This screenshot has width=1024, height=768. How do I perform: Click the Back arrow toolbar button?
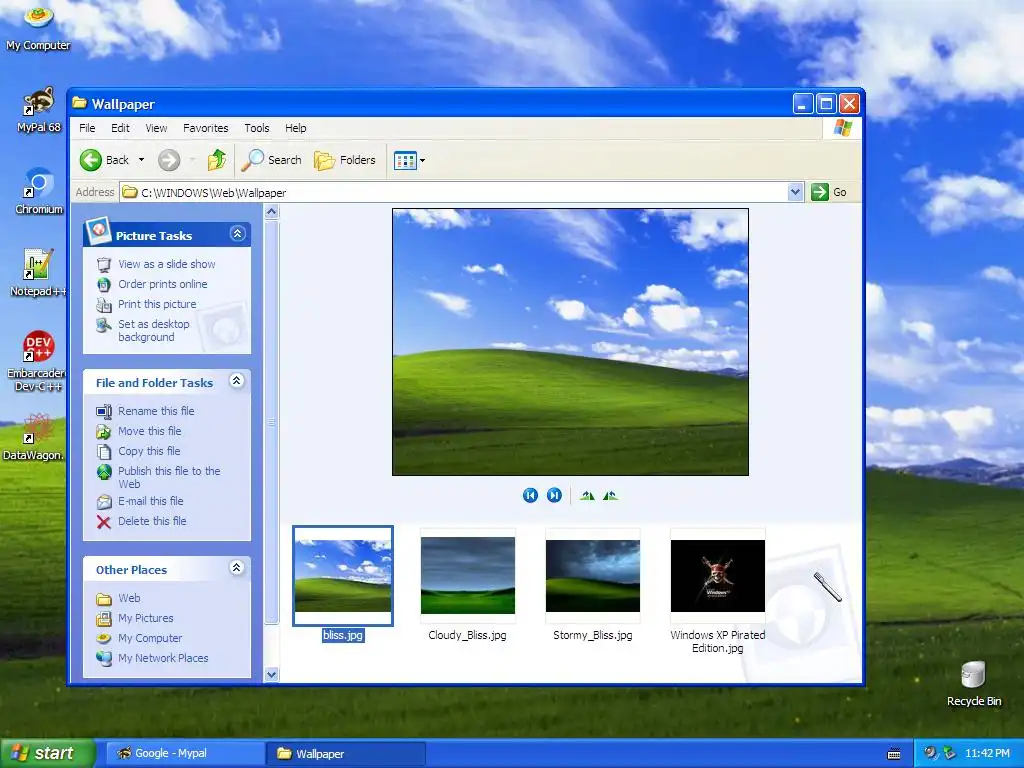[104, 160]
